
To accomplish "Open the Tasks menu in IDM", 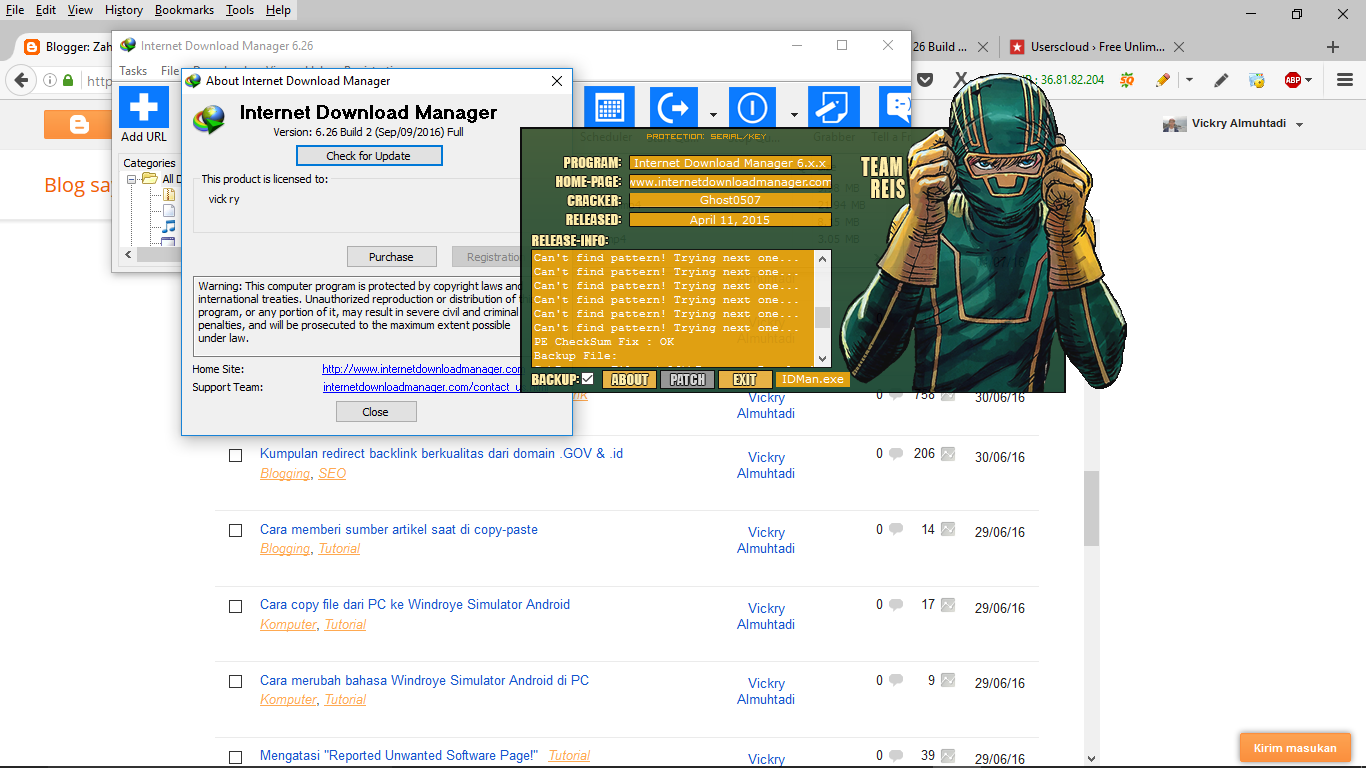I will (133, 71).
